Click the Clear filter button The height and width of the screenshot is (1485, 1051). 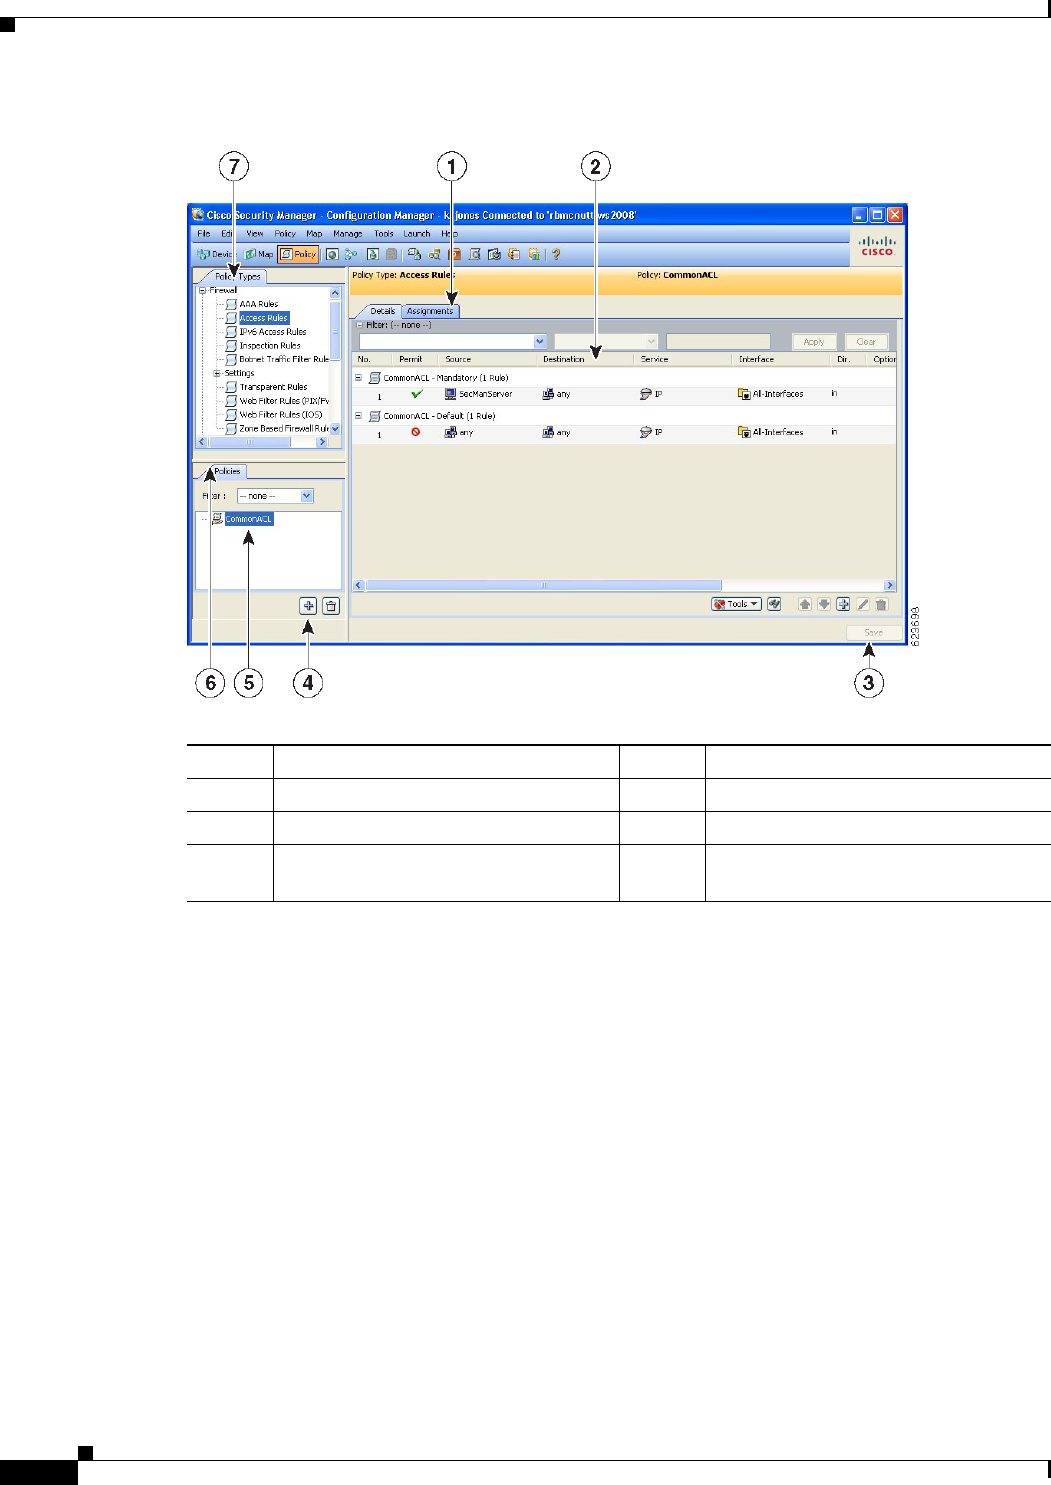pos(866,342)
